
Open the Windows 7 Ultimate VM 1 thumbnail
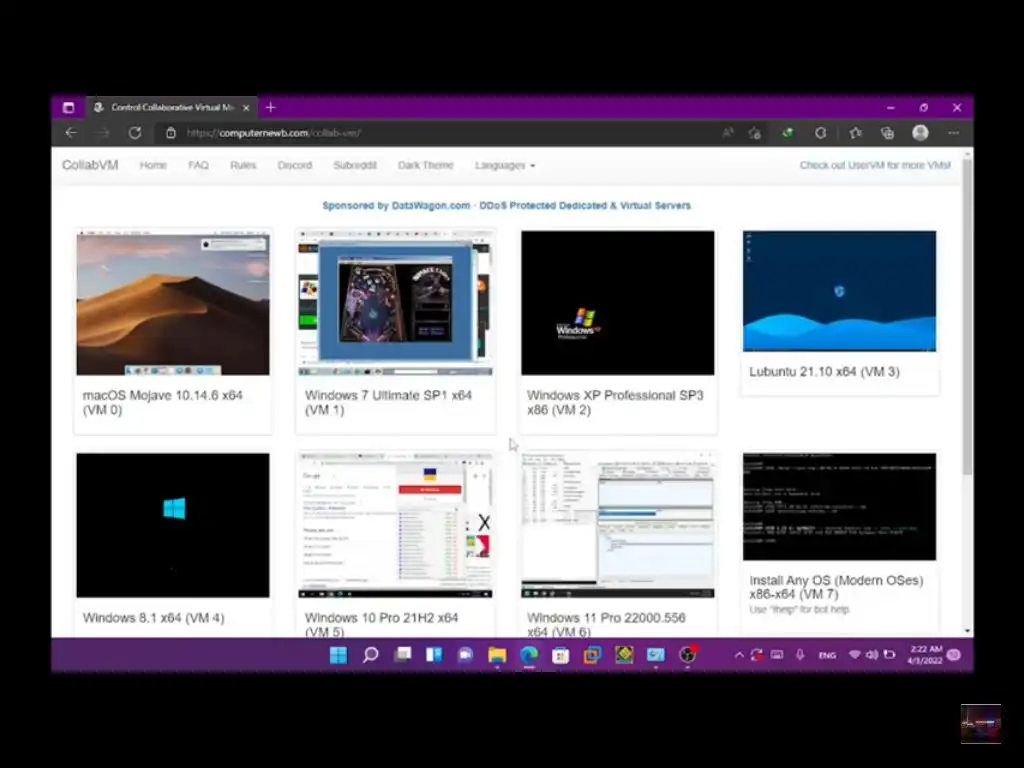click(x=395, y=303)
